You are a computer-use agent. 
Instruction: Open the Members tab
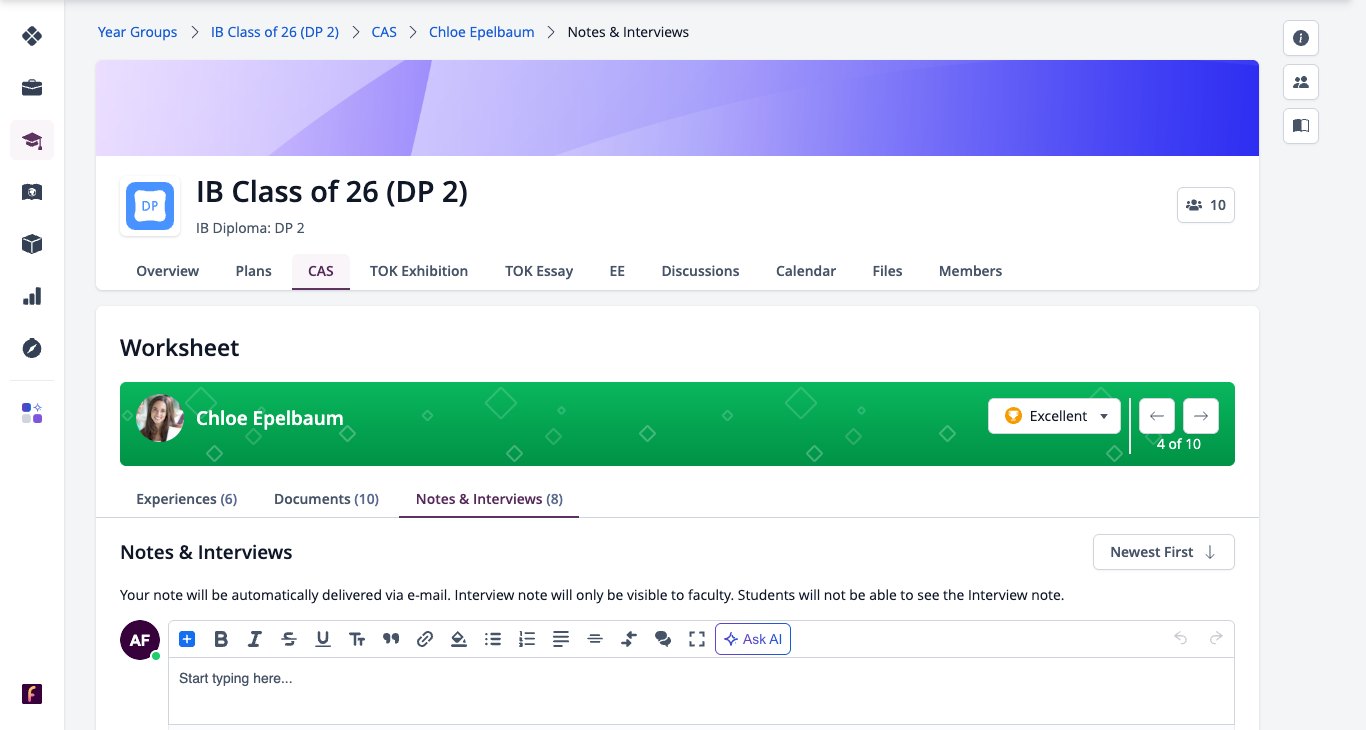point(970,271)
